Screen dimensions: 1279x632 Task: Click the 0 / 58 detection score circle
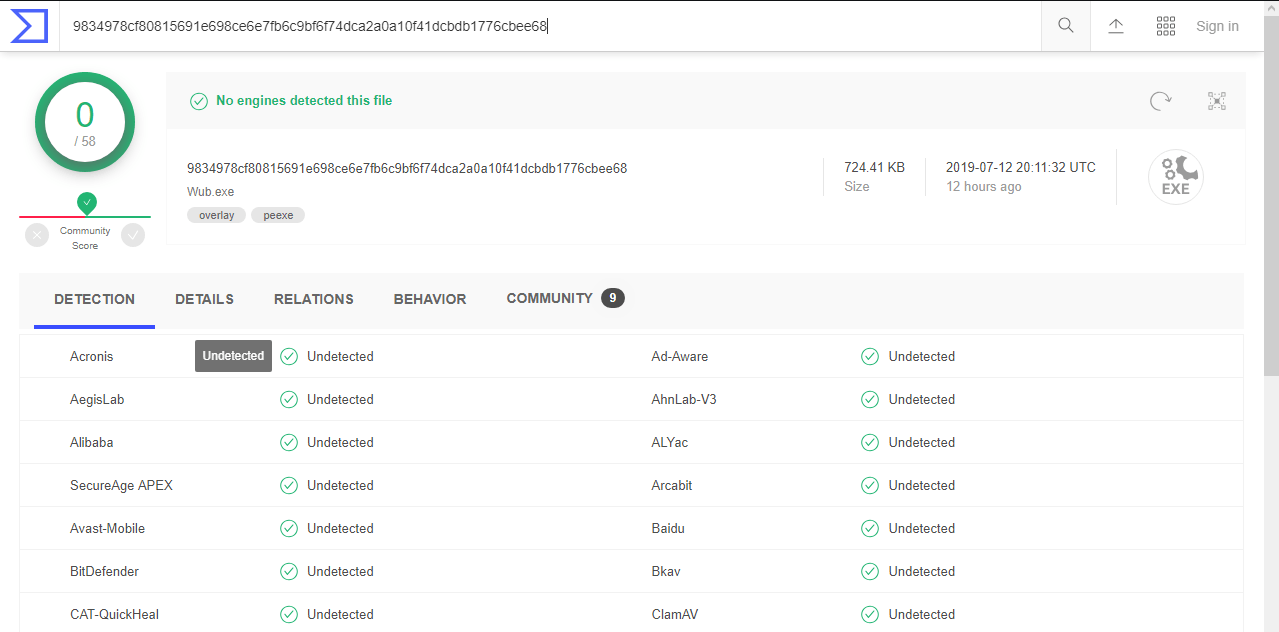(x=85, y=123)
